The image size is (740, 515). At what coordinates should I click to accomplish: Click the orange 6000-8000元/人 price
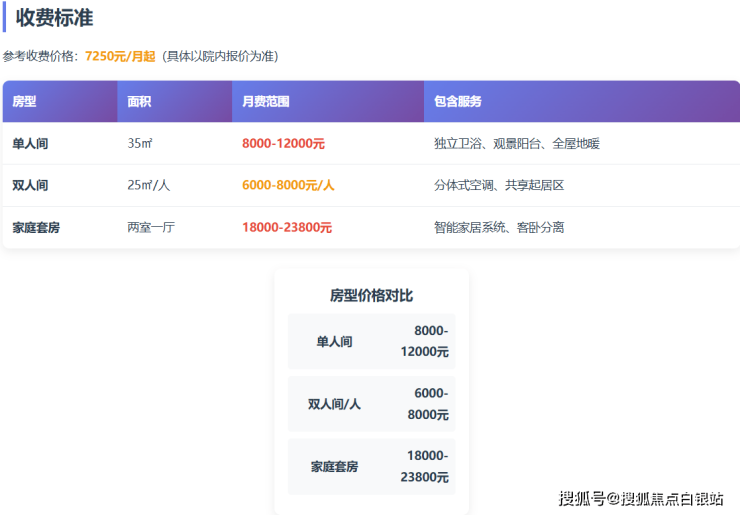tap(288, 186)
